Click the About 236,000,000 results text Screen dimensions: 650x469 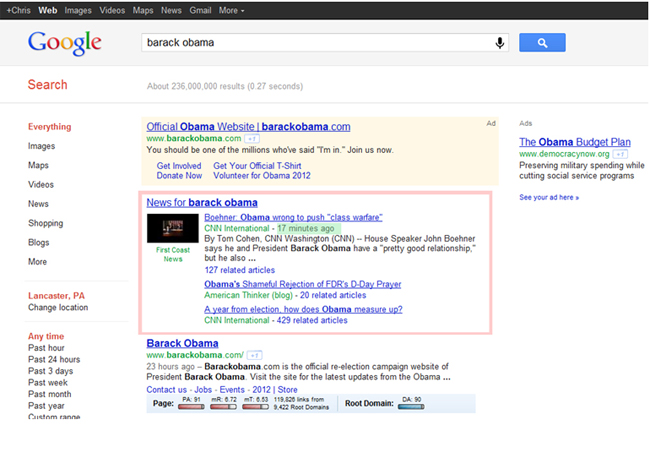[x=225, y=86]
